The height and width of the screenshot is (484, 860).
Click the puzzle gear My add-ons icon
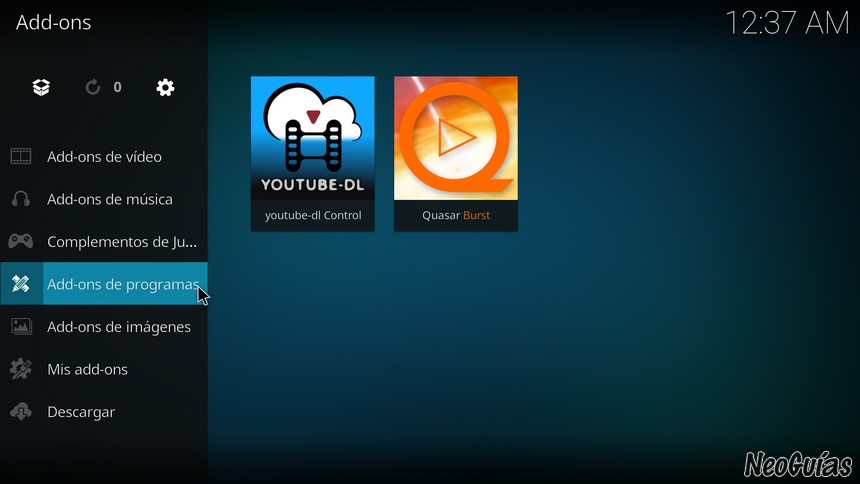(x=21, y=369)
